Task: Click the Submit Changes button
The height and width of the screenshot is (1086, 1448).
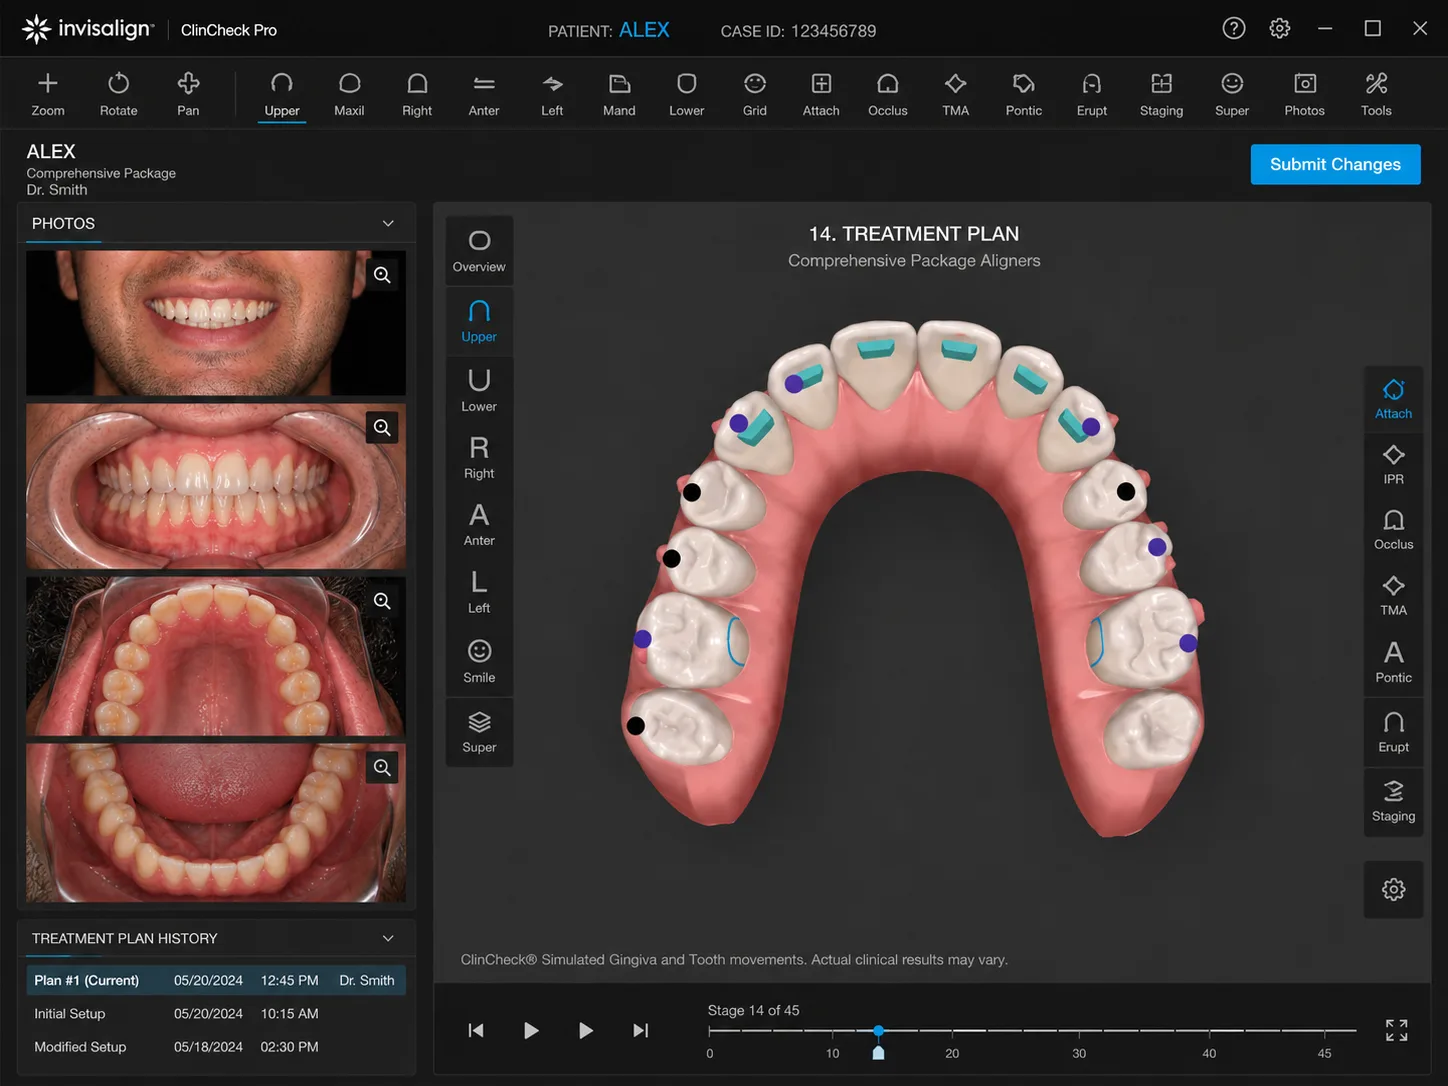Action: tap(1335, 164)
